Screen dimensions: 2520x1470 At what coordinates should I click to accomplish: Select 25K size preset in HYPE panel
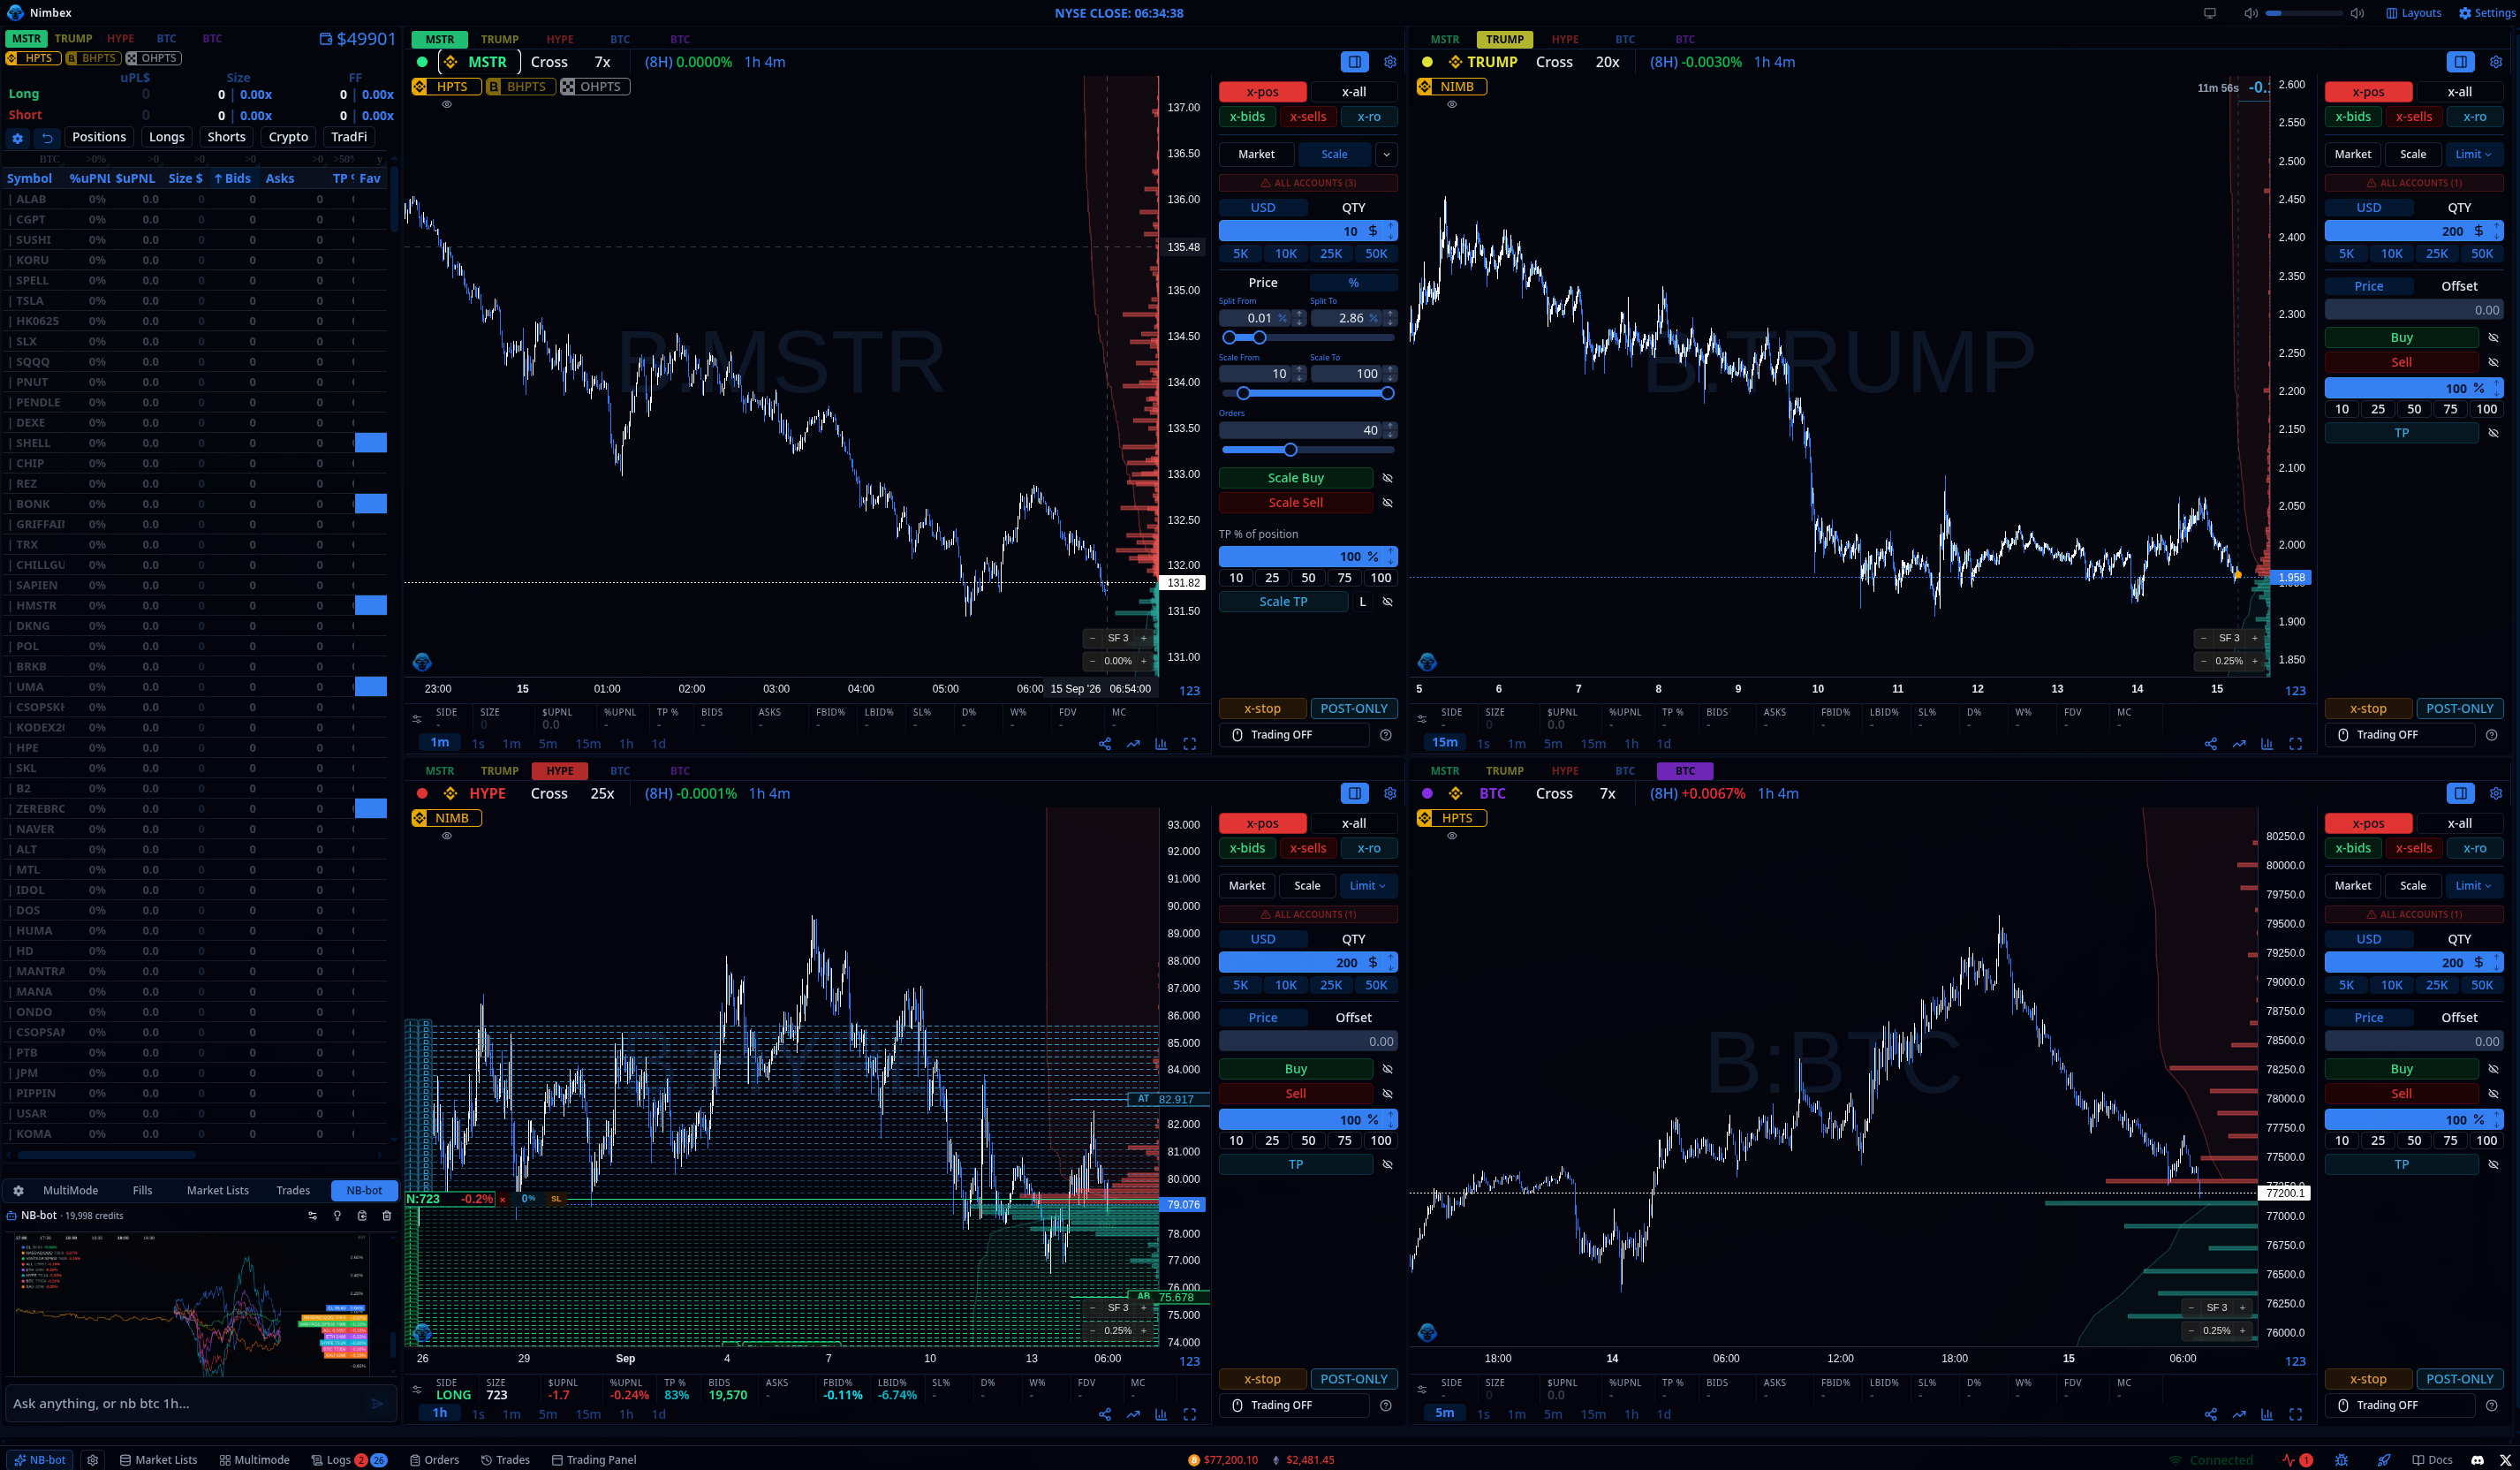pos(1331,986)
